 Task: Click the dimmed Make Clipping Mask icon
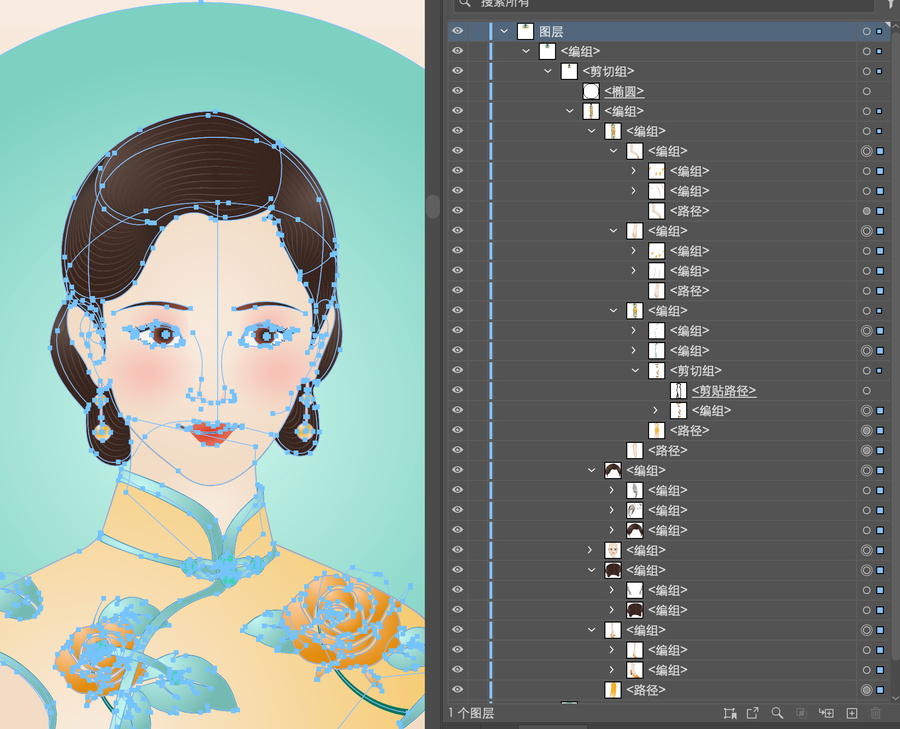click(x=801, y=713)
